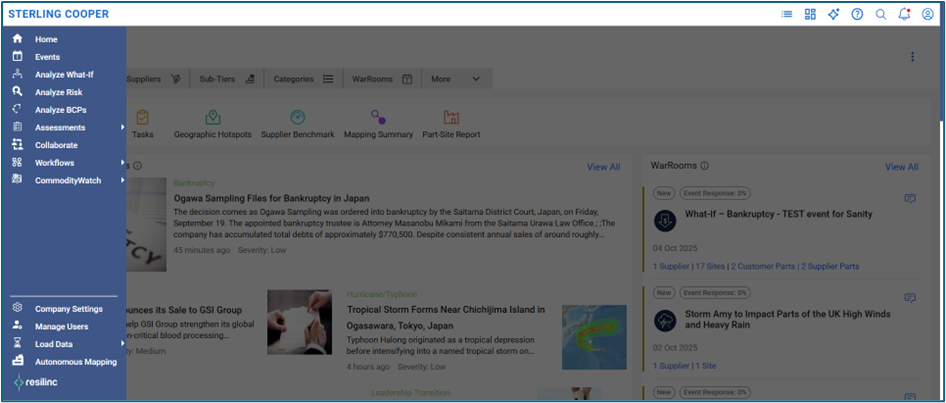Open Mapping Summary shortcut
Viewport: 946px width, 403px height.
pos(378,124)
